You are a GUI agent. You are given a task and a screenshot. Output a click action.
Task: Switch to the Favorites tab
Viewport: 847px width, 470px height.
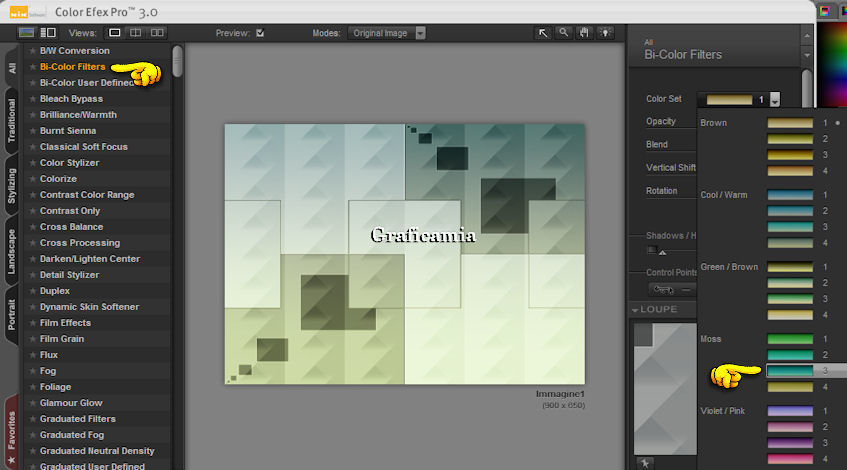tap(12, 432)
